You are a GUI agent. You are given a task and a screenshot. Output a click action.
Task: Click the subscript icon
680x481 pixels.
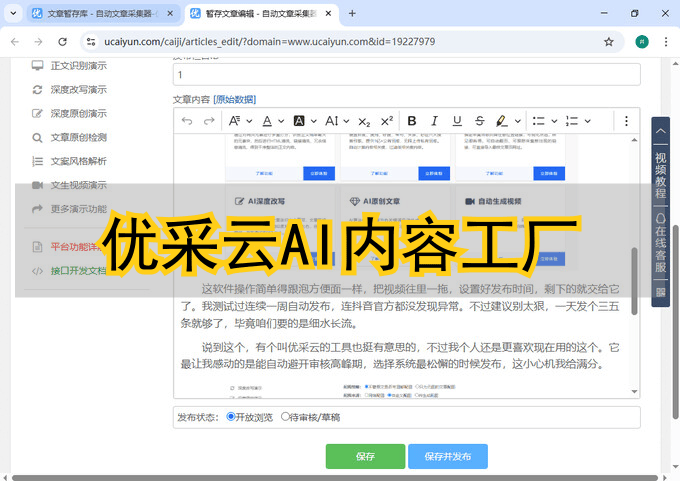click(364, 121)
